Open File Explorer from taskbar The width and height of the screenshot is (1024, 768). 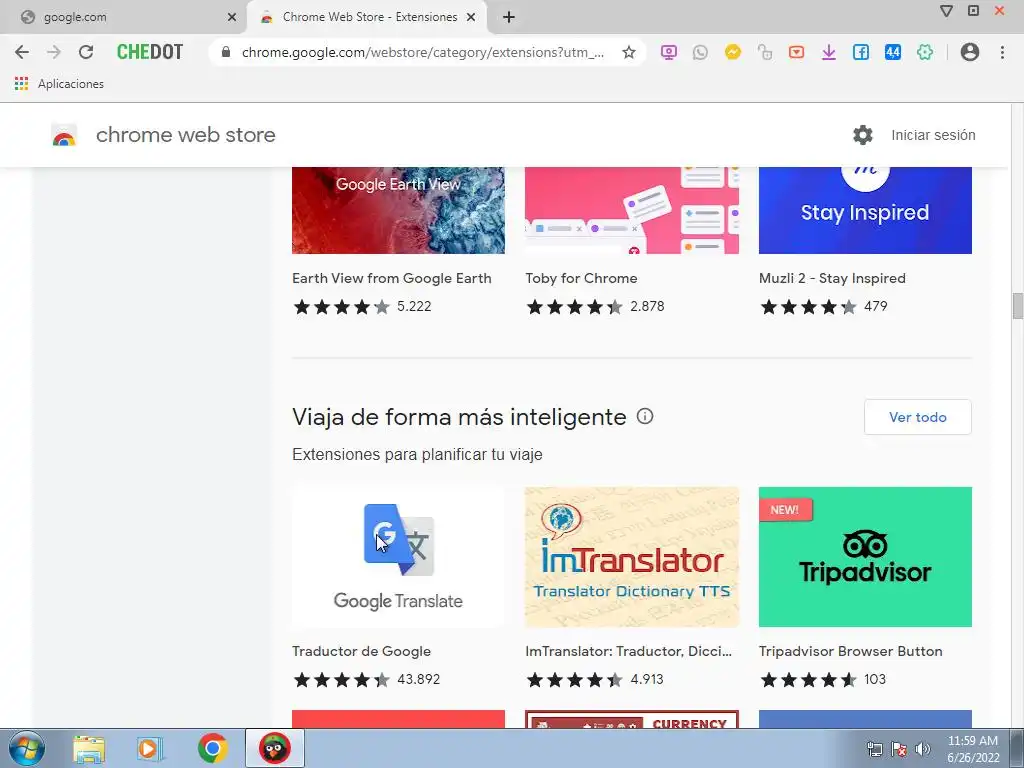tap(89, 748)
